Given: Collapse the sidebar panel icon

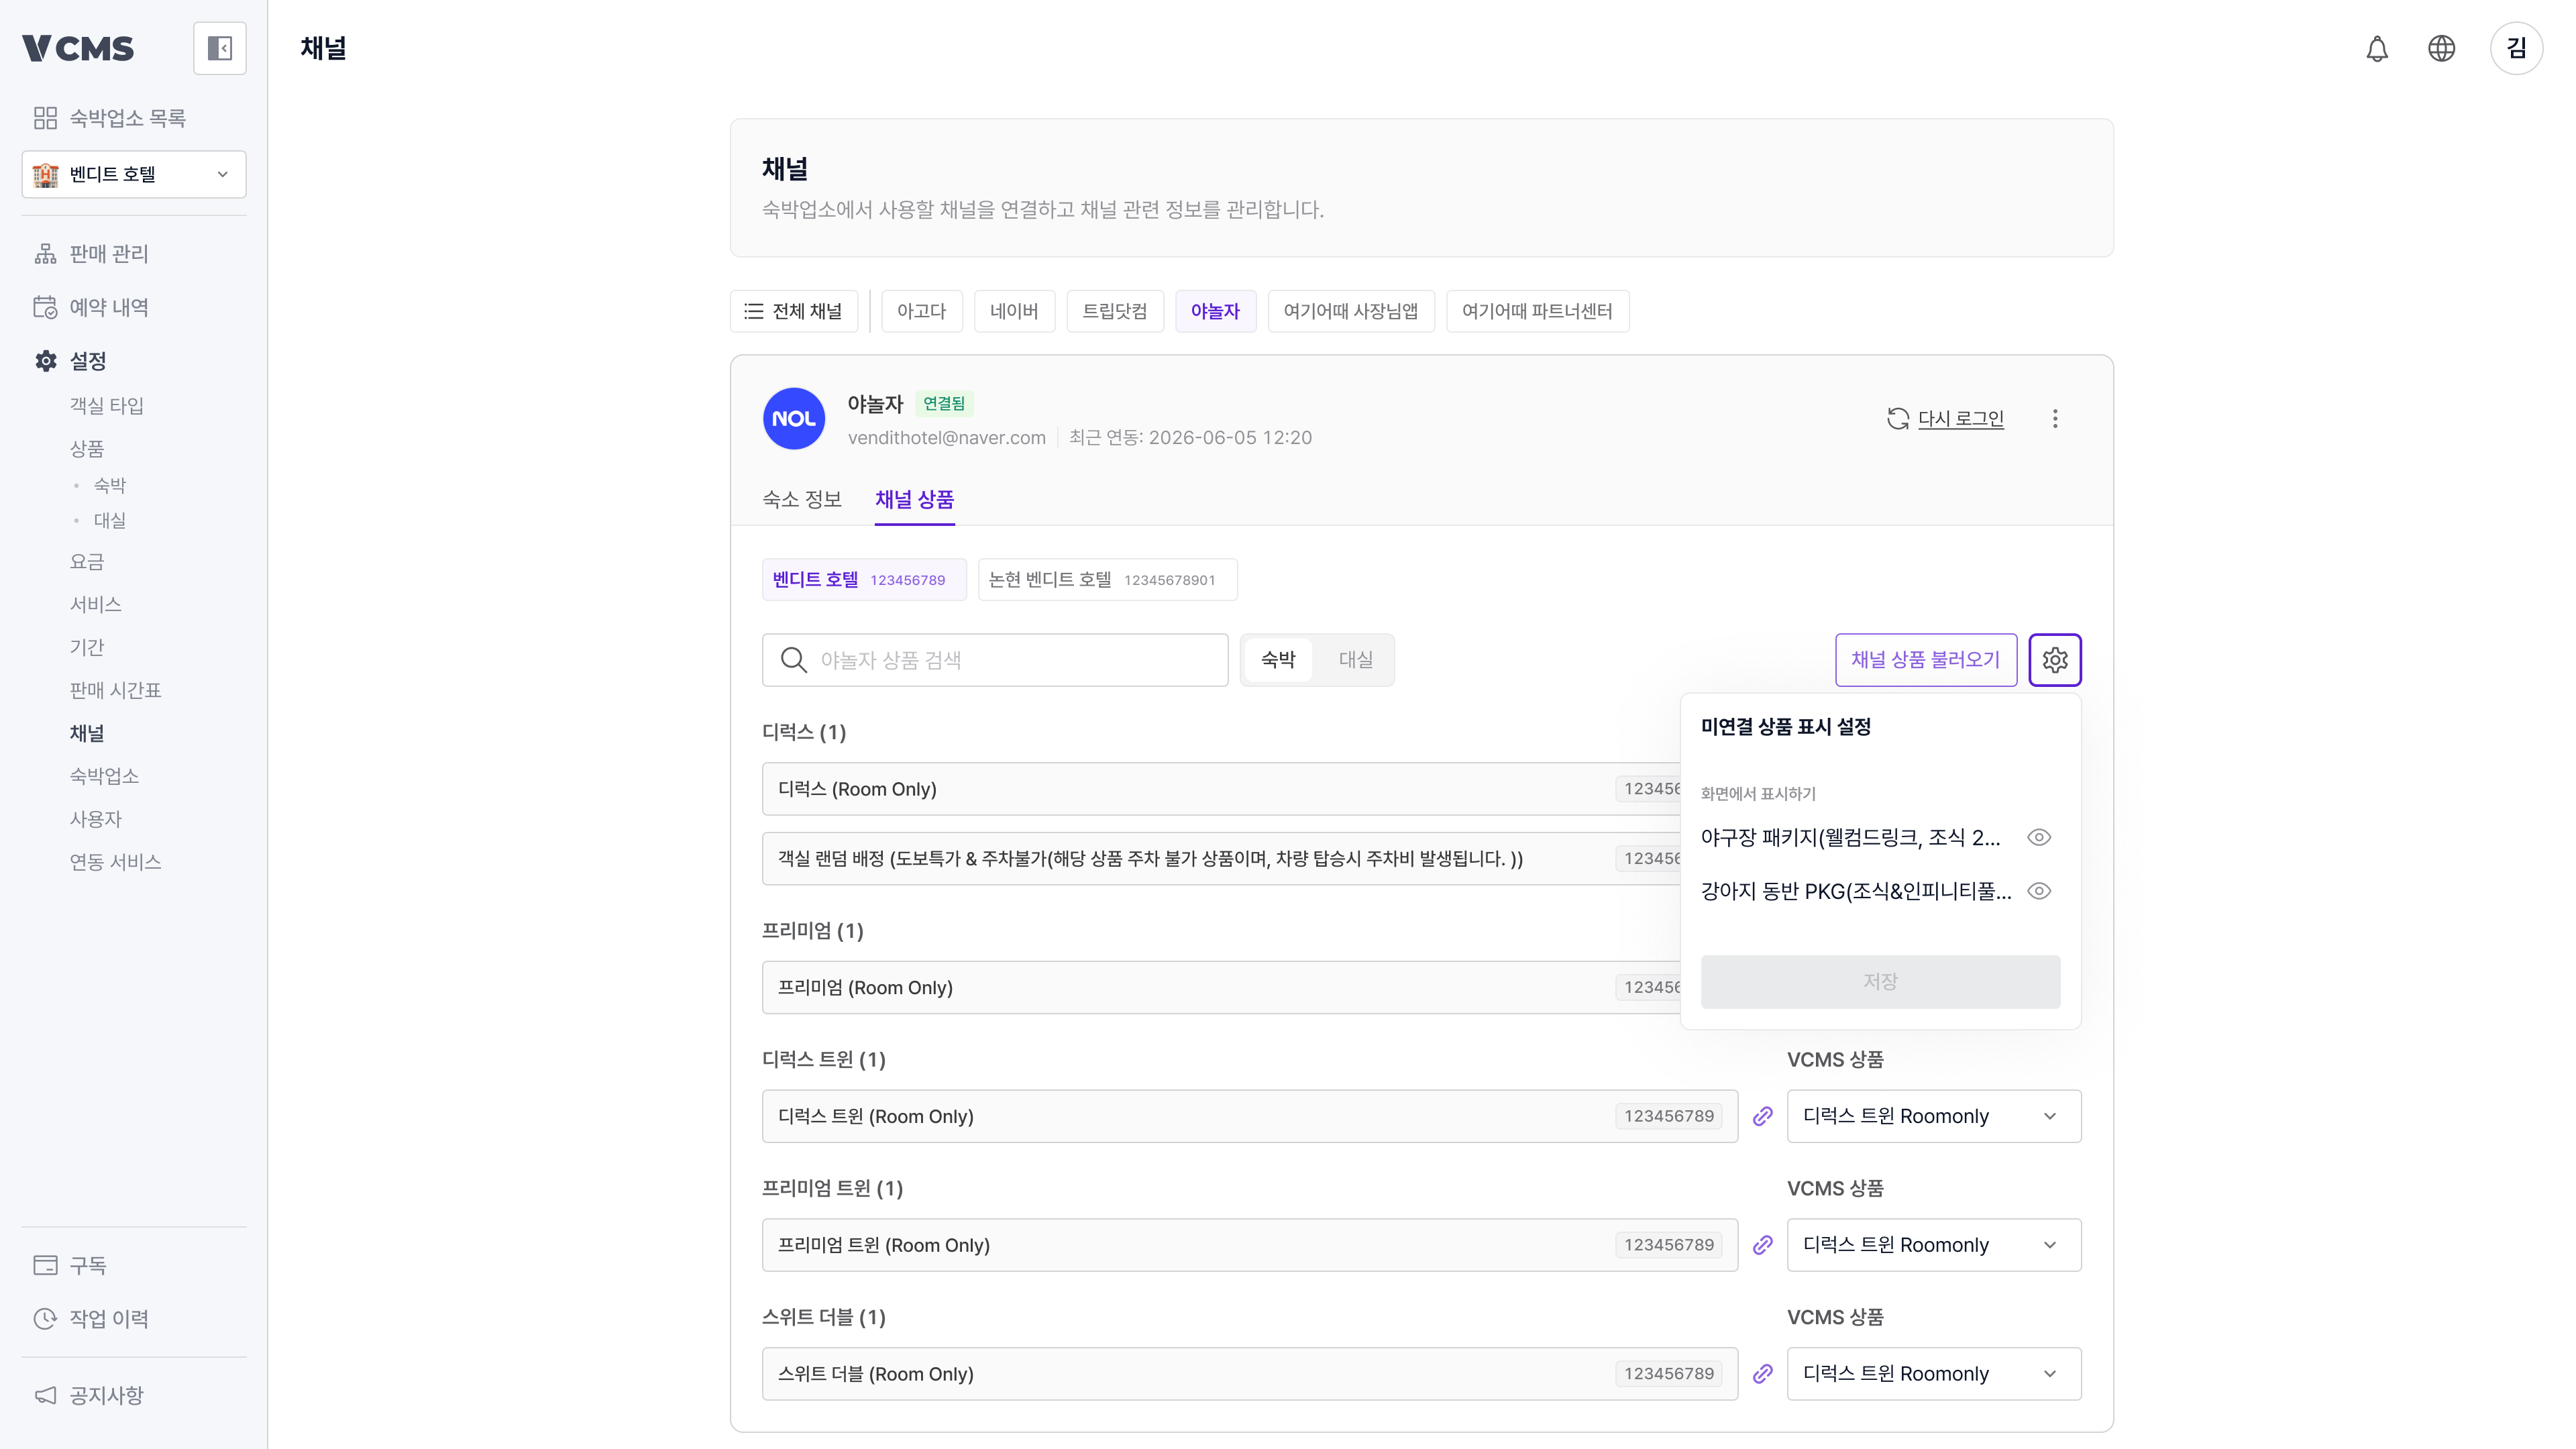Looking at the screenshot, I should (219, 48).
